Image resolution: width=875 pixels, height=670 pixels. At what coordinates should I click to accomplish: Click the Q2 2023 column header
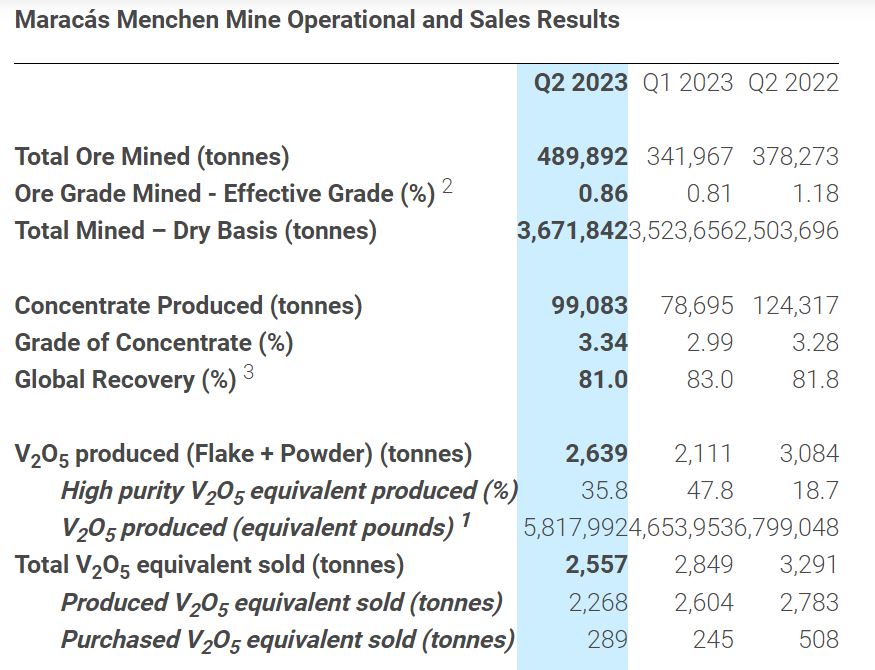[x=580, y=83]
